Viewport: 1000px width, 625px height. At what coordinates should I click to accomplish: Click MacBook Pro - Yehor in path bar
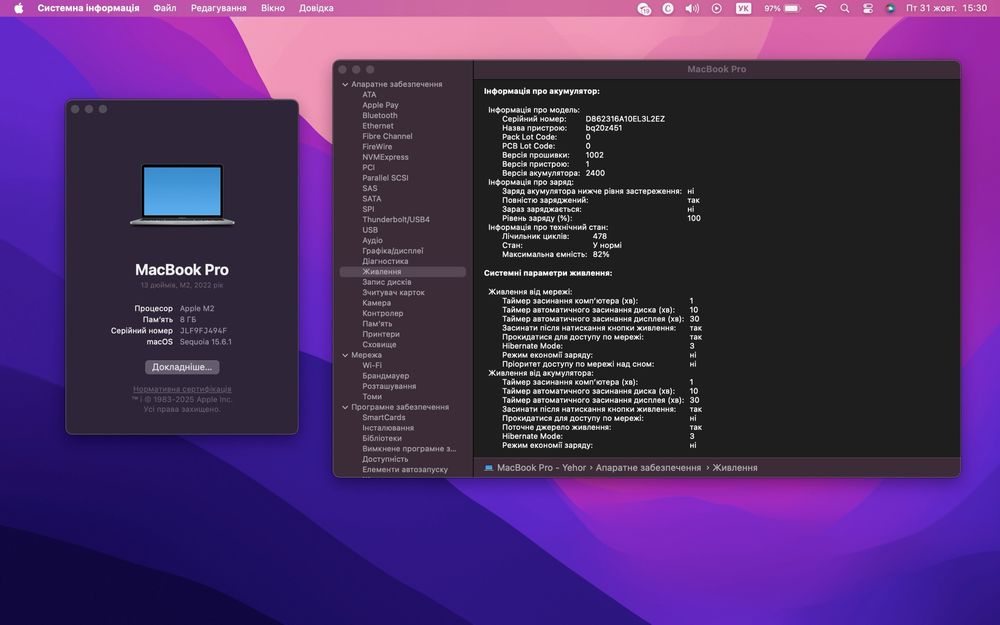click(541, 467)
